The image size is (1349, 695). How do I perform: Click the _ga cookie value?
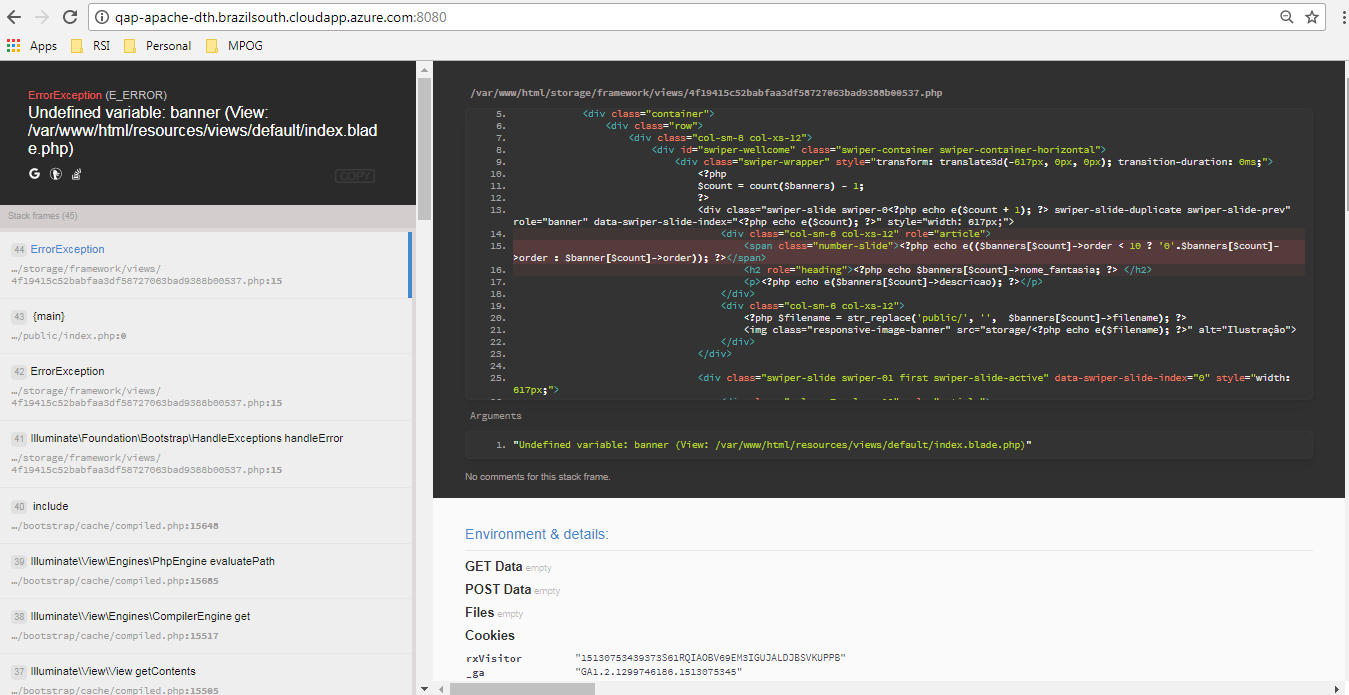click(x=659, y=673)
